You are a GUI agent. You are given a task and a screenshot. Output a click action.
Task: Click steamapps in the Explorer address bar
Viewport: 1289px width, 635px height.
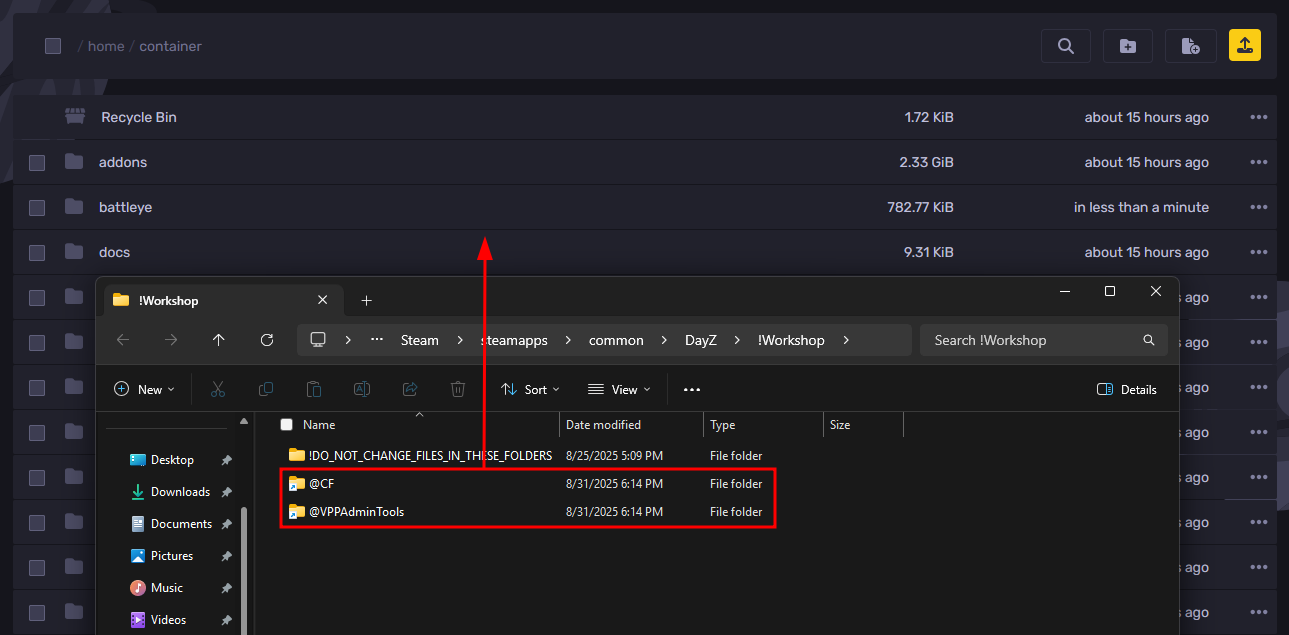(514, 340)
